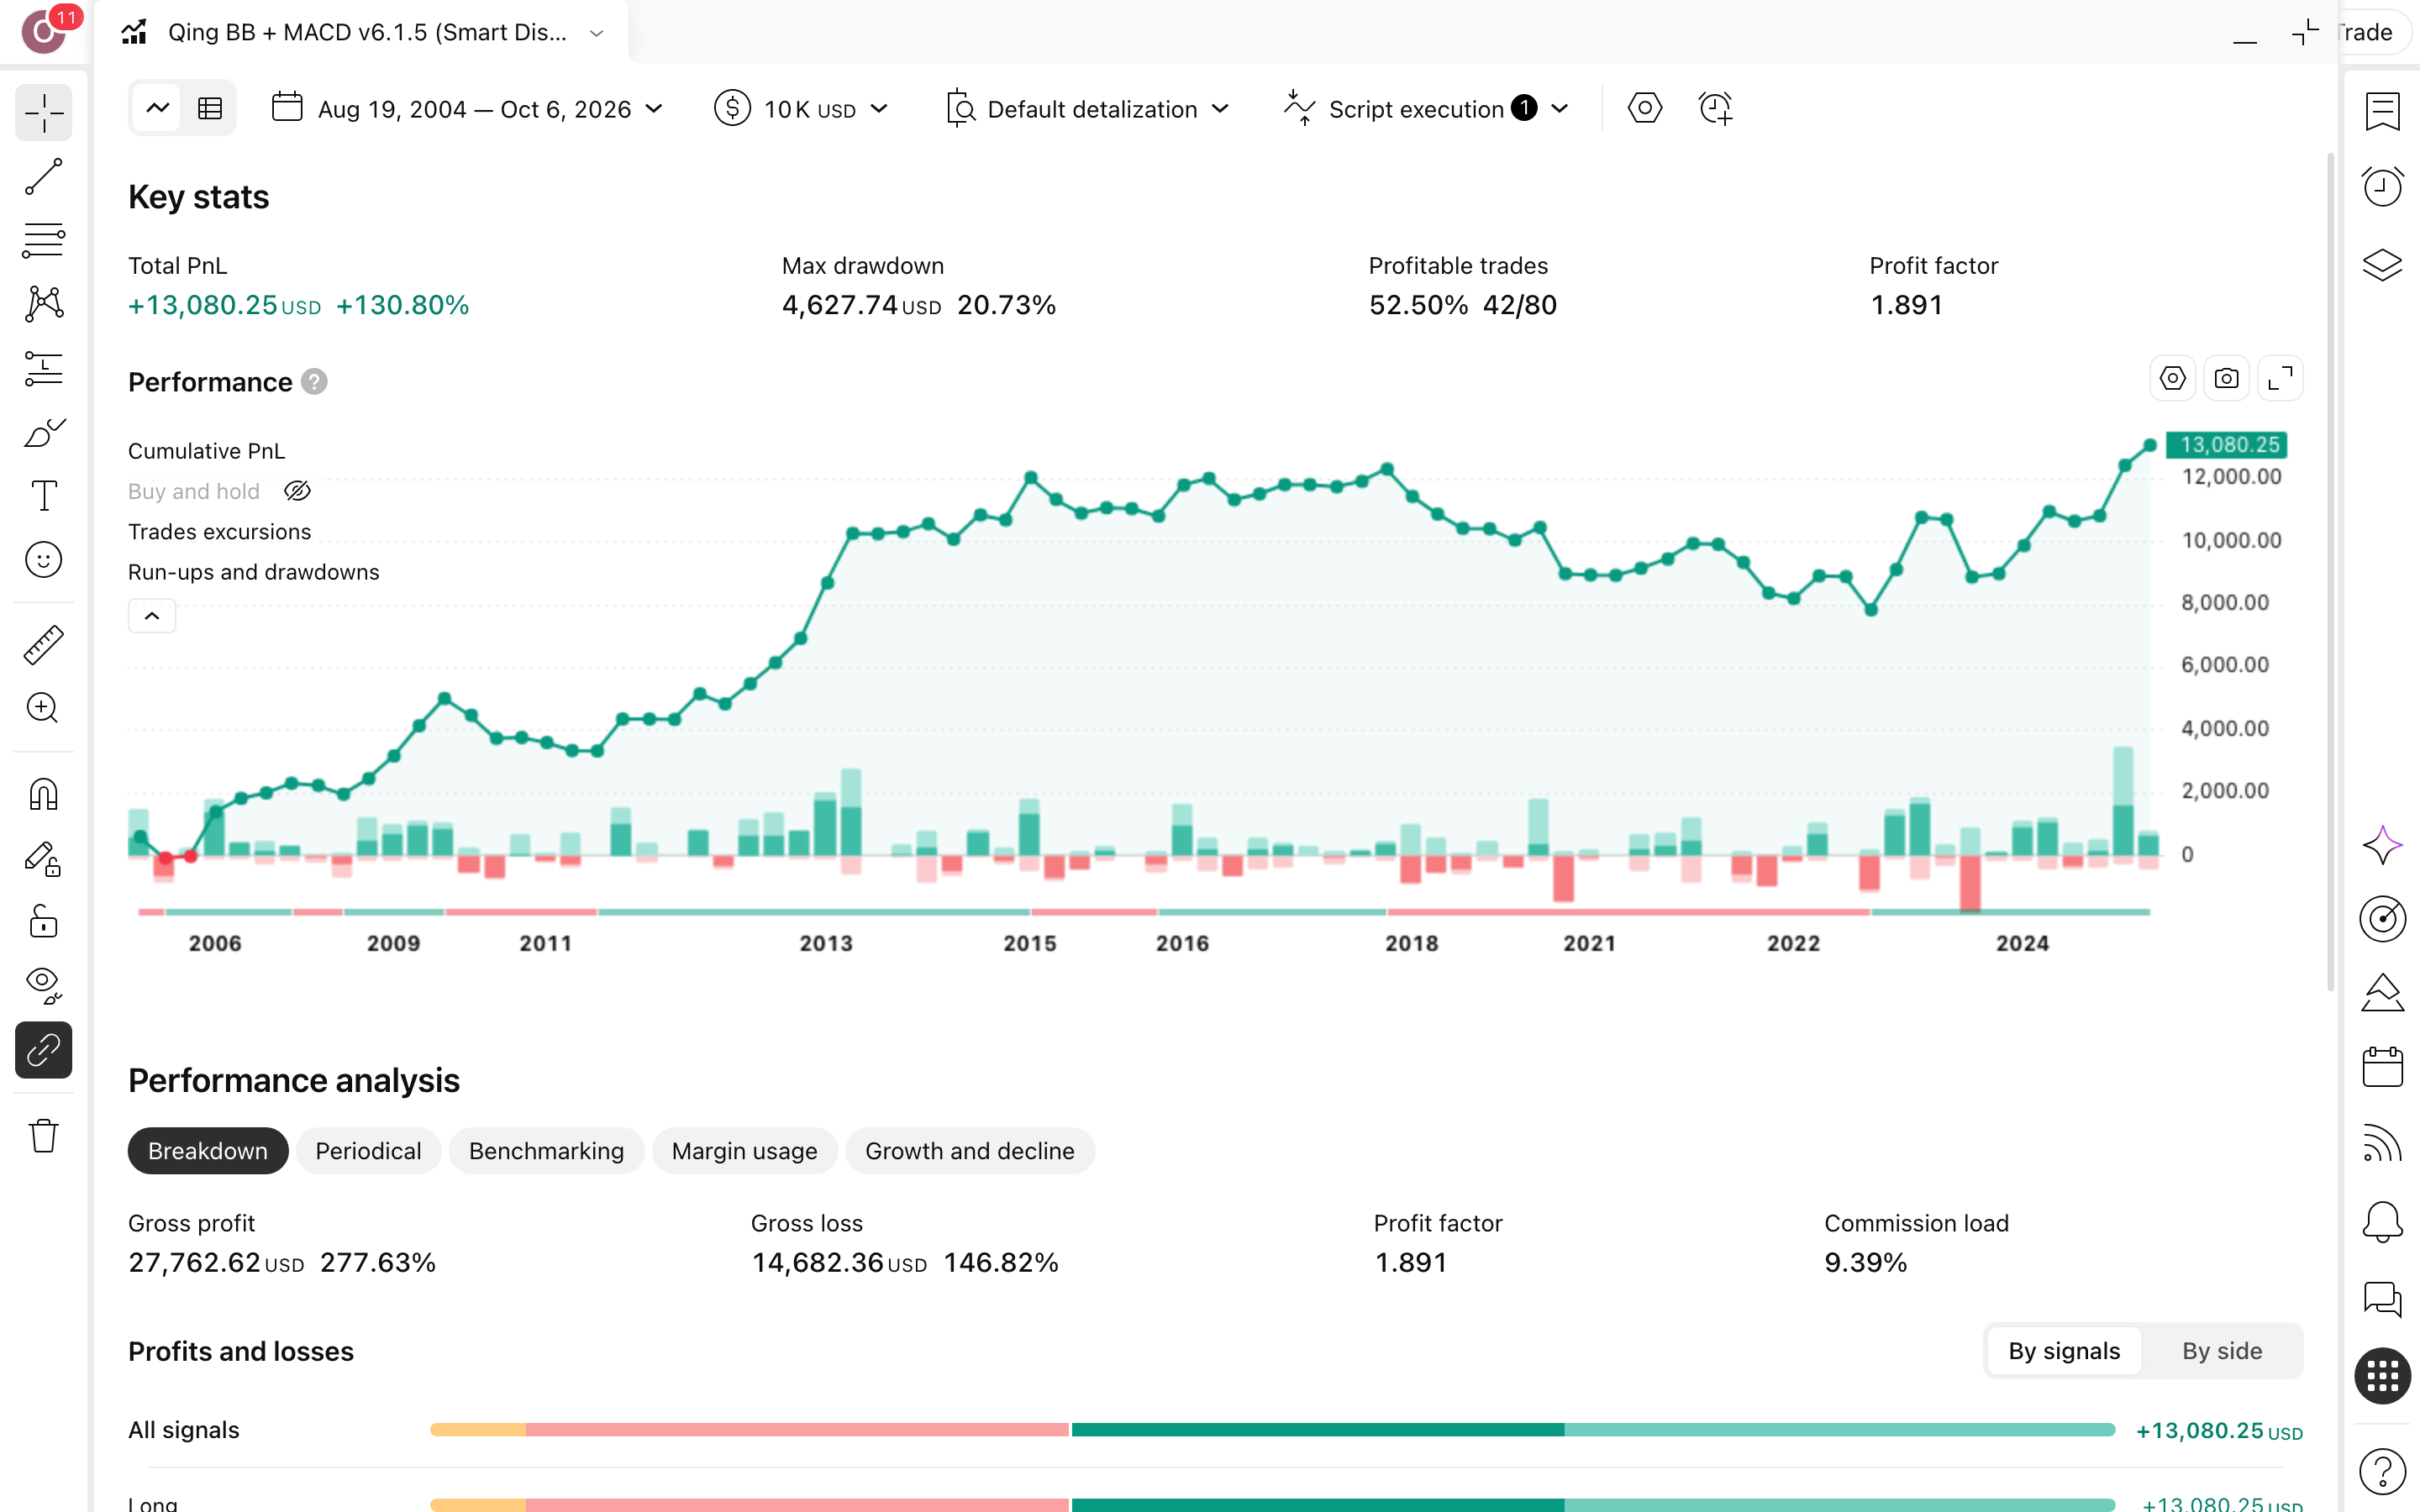
Task: Click the All signals profit bar
Action: (x=1272, y=1430)
